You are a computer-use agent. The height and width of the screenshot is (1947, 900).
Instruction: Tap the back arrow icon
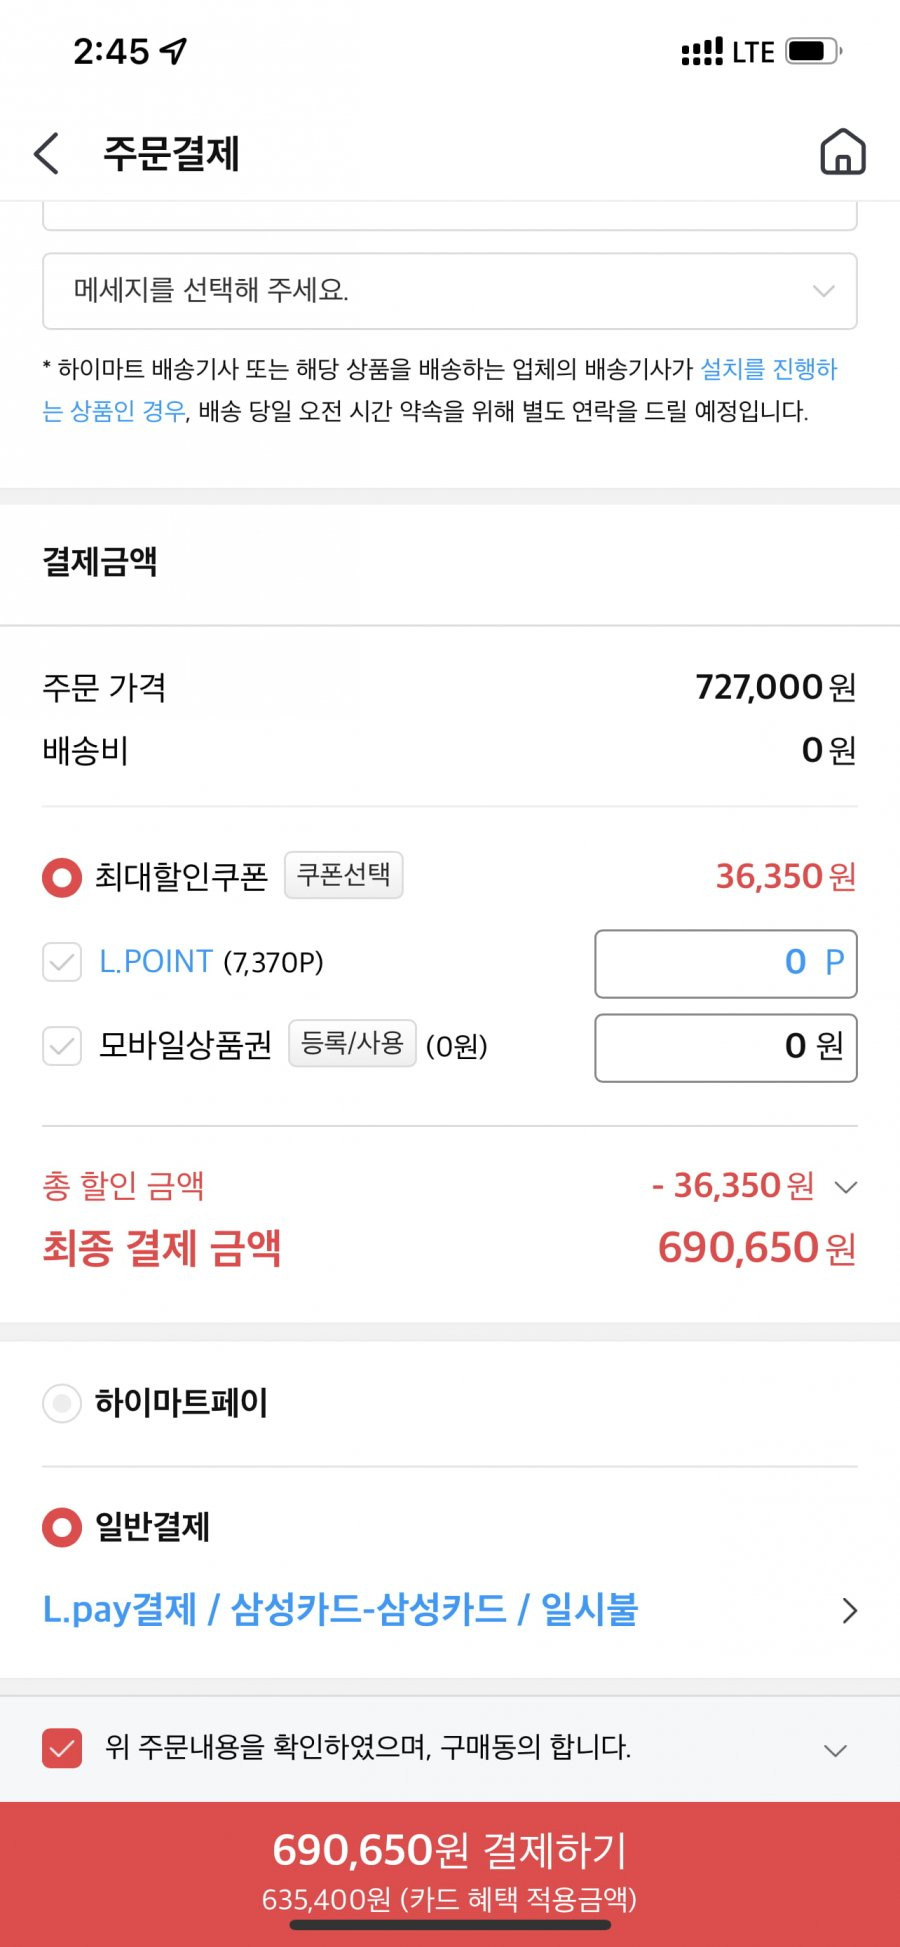click(47, 153)
